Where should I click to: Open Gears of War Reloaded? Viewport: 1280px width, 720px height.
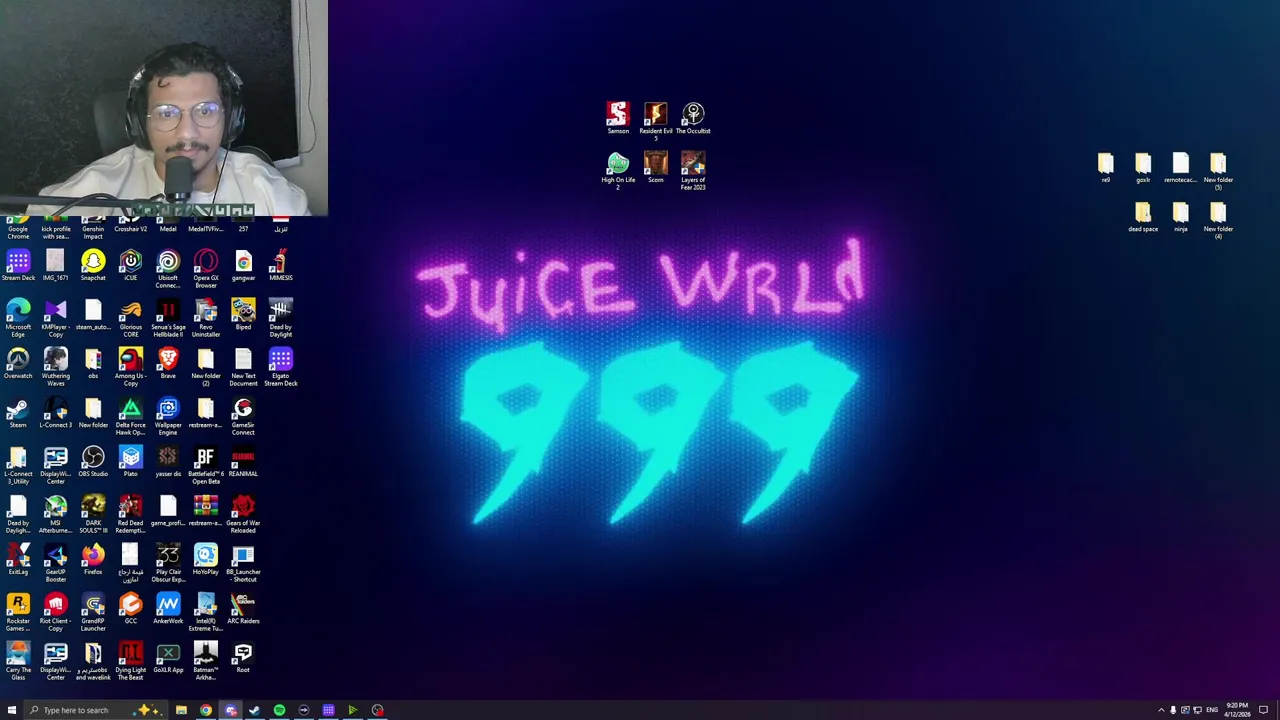click(x=243, y=514)
